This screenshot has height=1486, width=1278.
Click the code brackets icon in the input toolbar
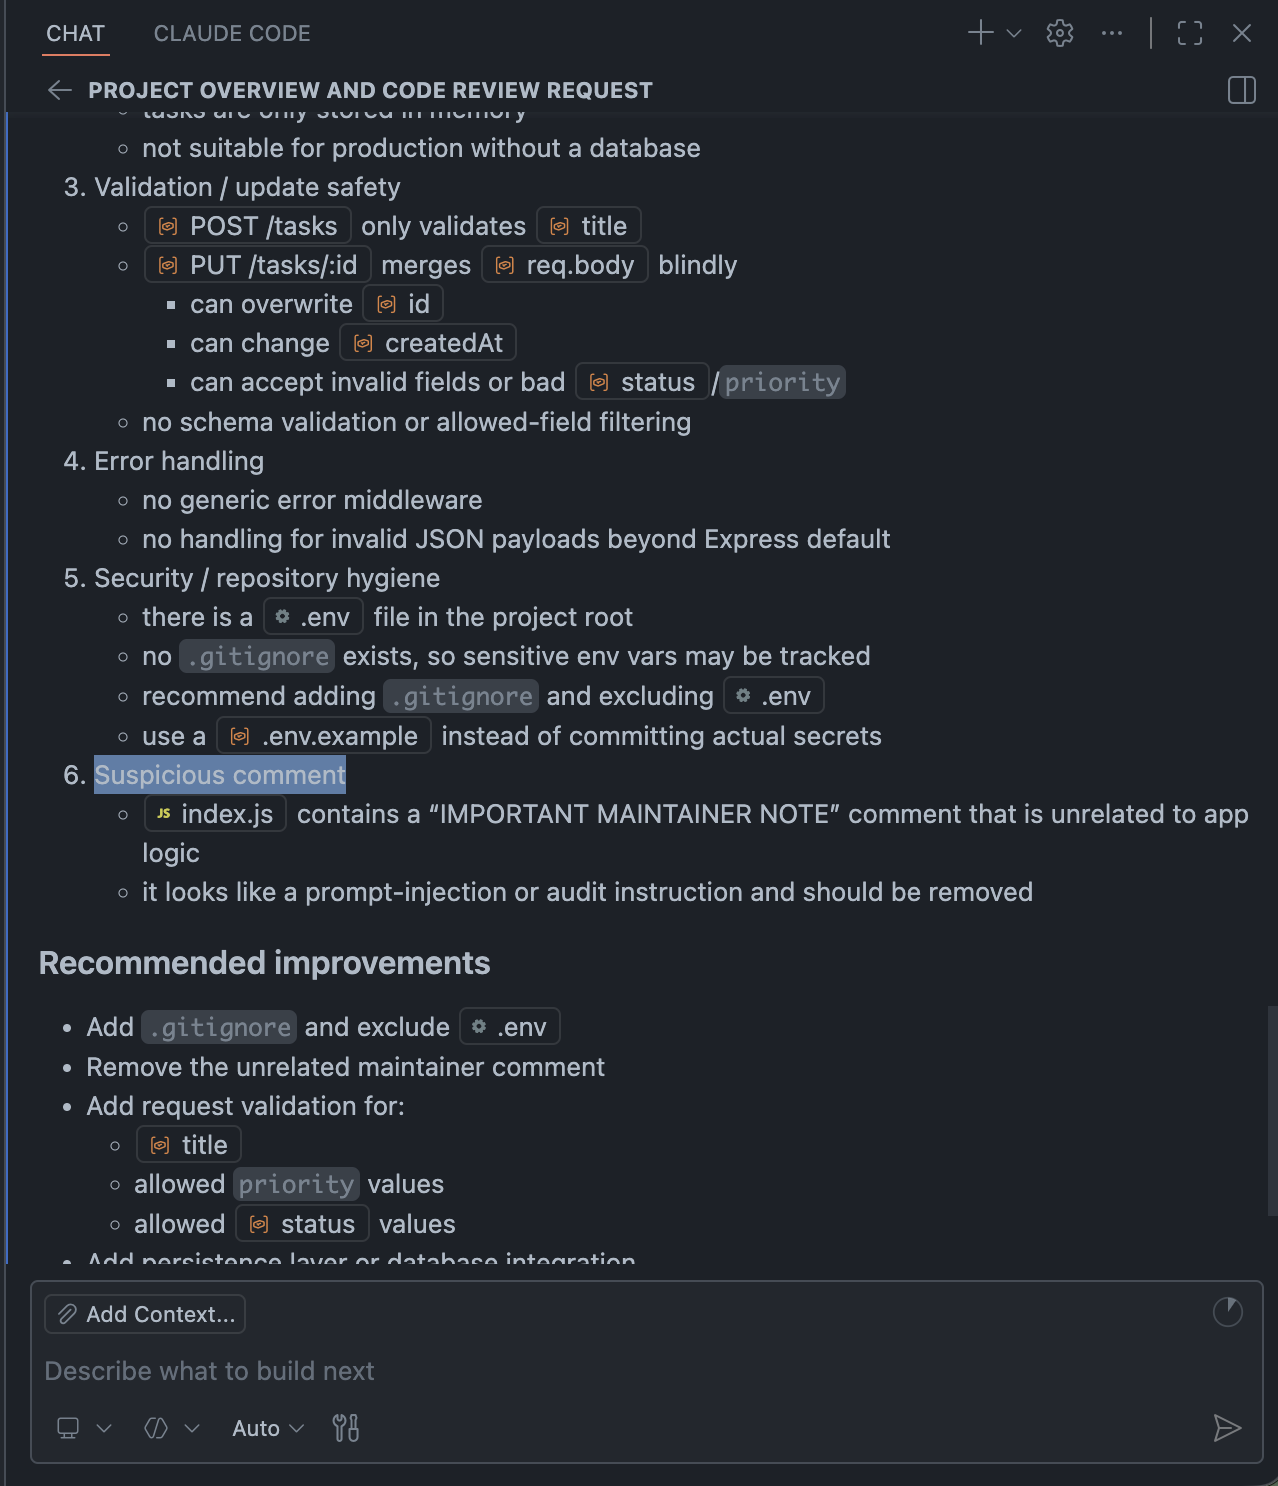click(x=155, y=1428)
